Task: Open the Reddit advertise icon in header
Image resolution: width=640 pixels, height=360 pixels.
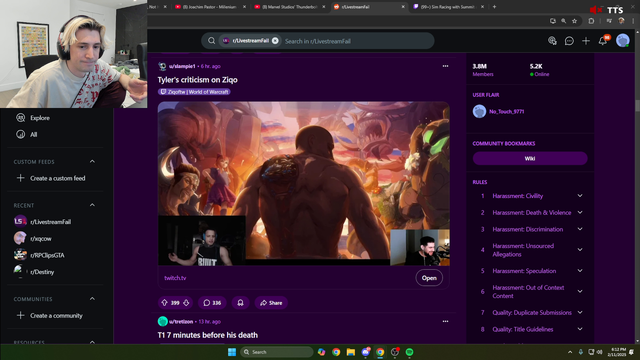Action: click(x=552, y=41)
